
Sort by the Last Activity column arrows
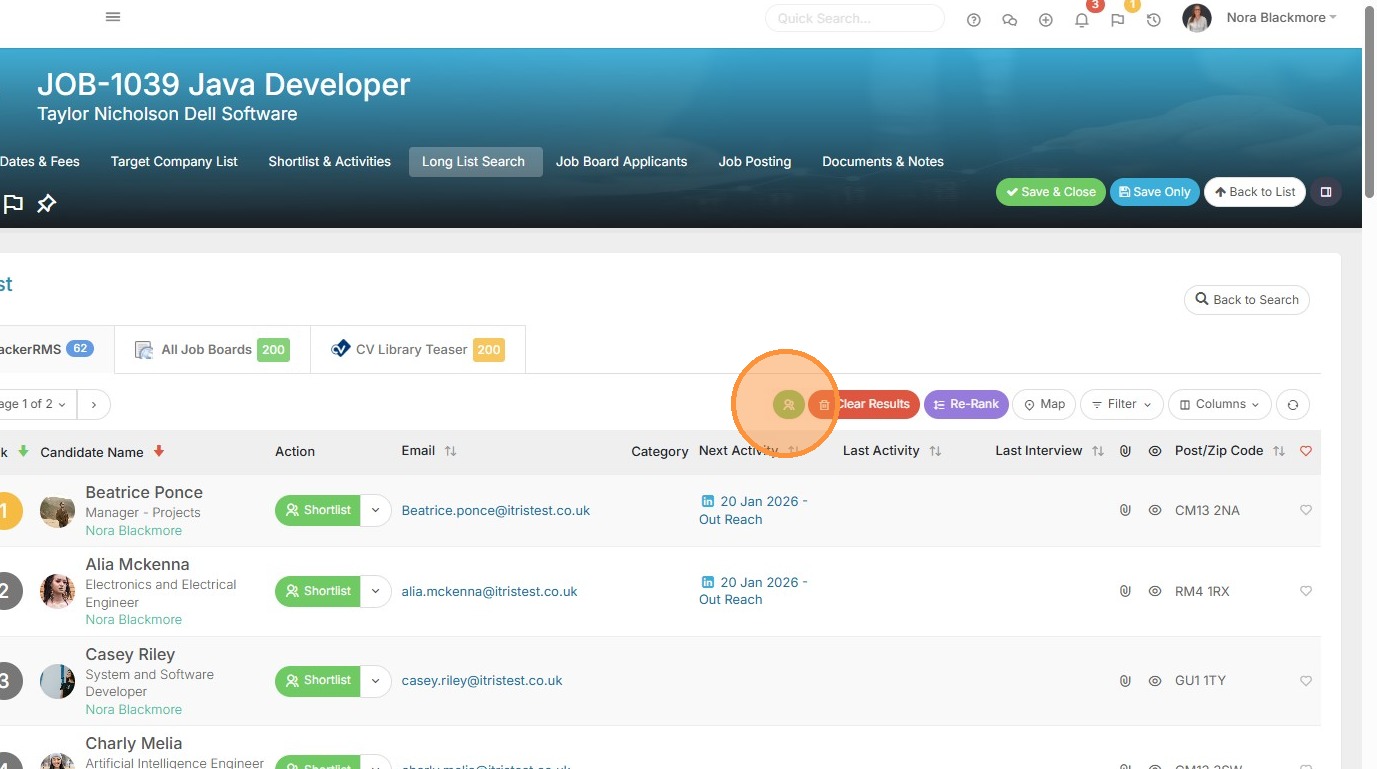(x=935, y=451)
